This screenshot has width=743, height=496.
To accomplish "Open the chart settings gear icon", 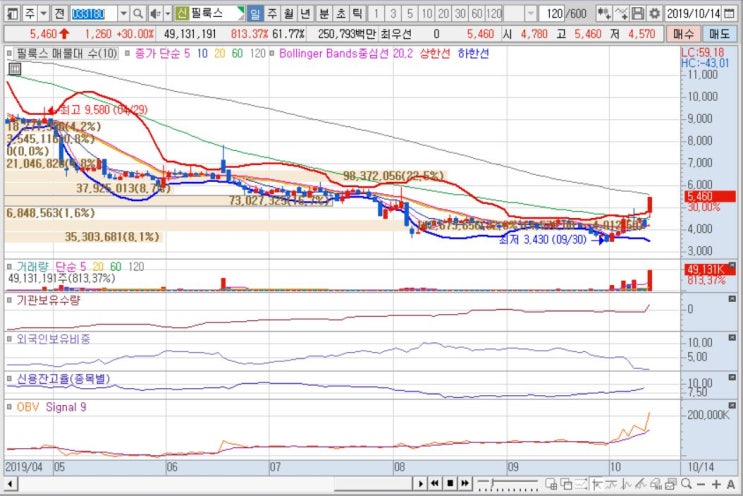I will tap(654, 14).
